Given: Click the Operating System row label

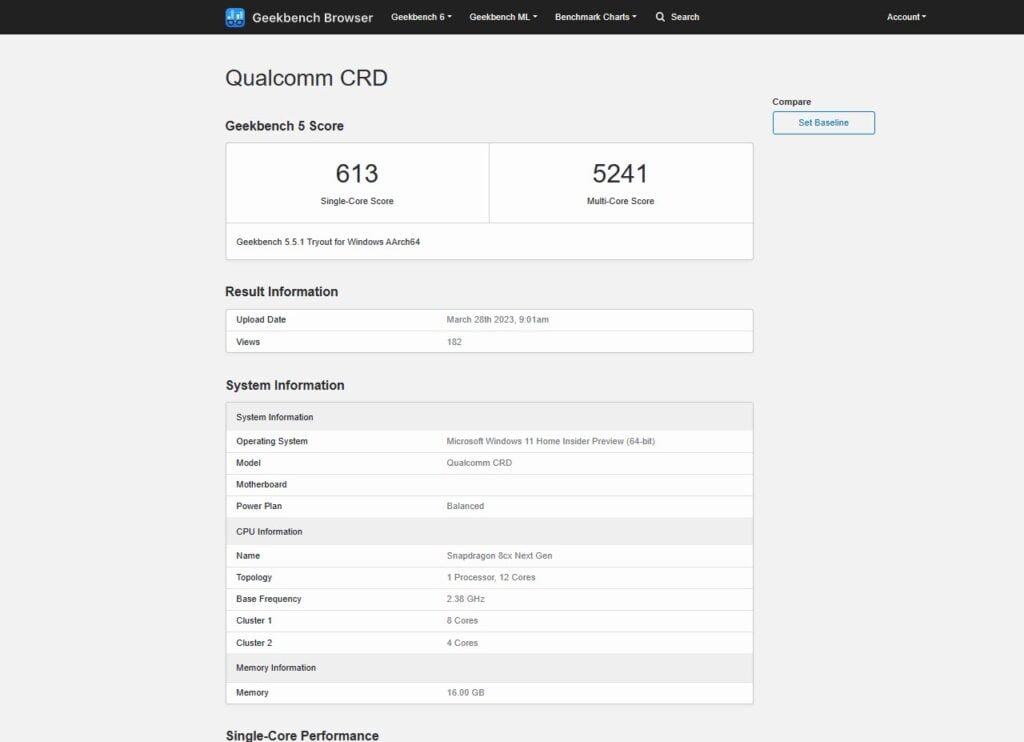Looking at the screenshot, I should point(272,441).
